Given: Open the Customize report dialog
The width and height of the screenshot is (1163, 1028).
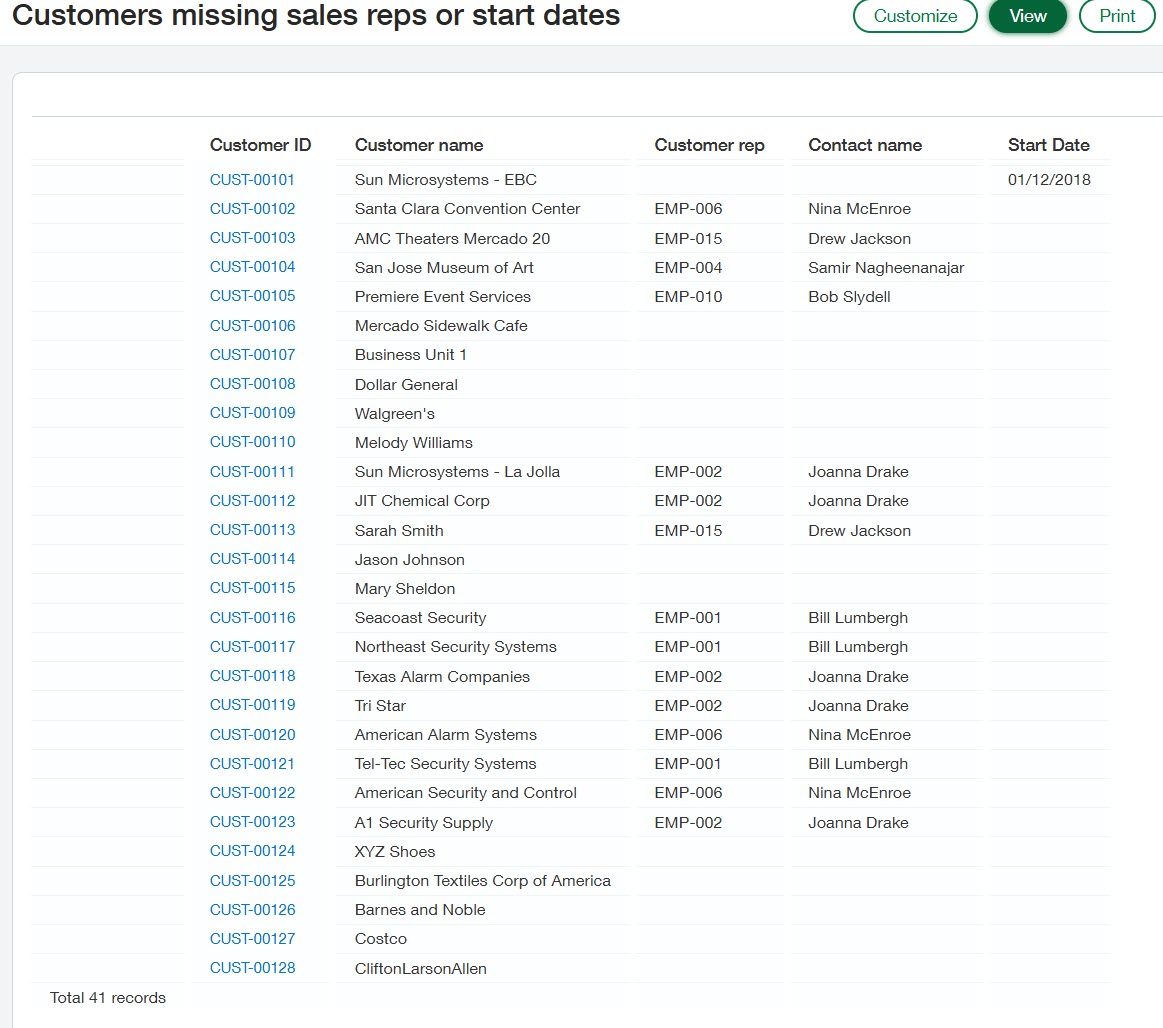Looking at the screenshot, I should pyautogui.click(x=913, y=16).
